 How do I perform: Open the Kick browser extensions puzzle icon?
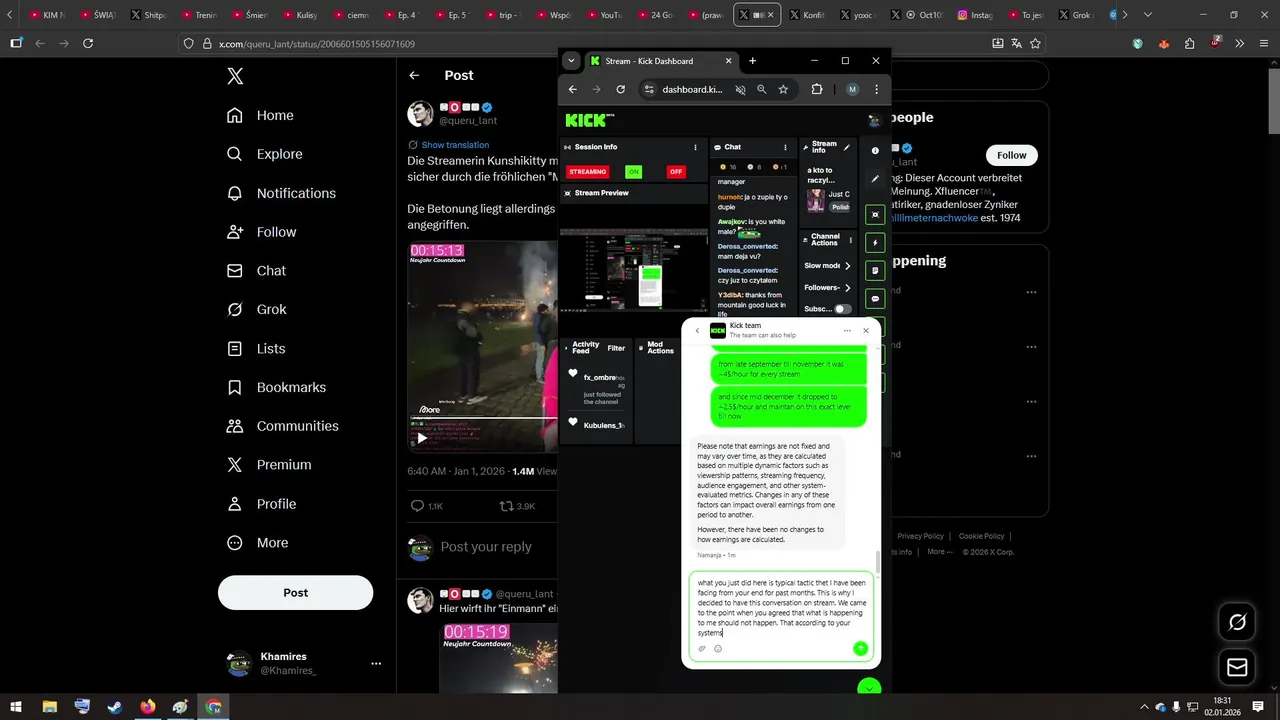point(817,89)
